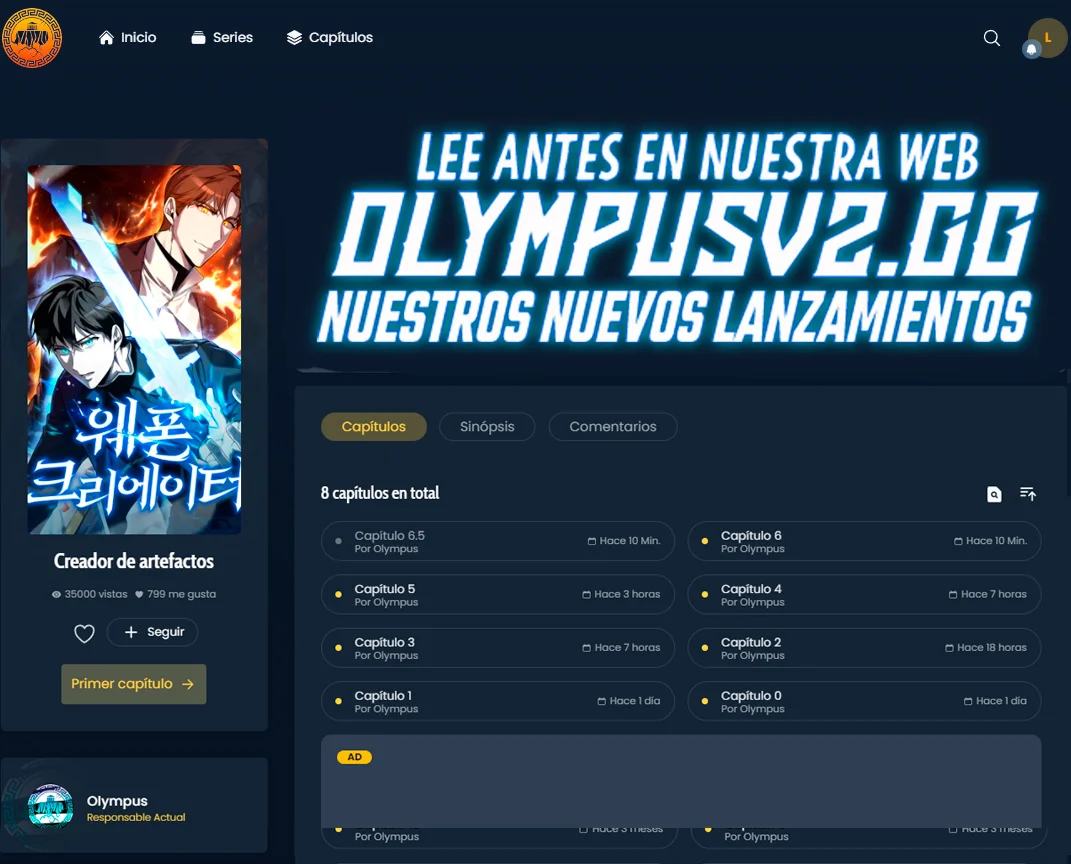1071x864 pixels.
Task: Open the user profile avatar
Action: [1049, 37]
